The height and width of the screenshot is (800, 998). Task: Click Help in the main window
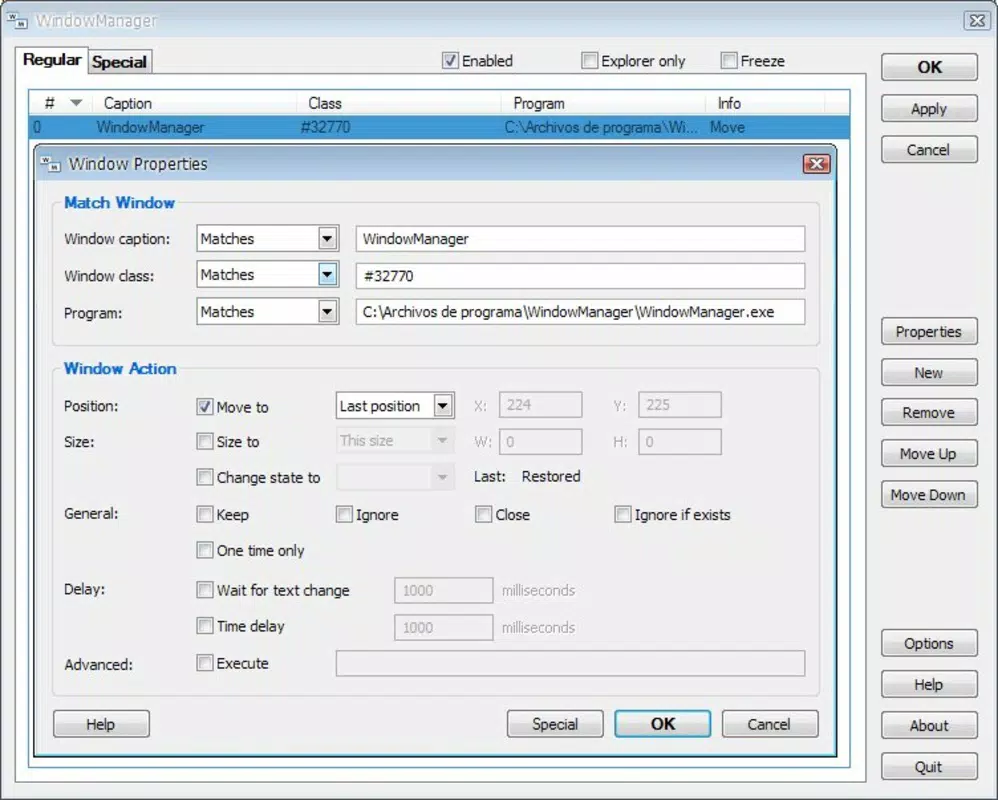[x=929, y=684]
